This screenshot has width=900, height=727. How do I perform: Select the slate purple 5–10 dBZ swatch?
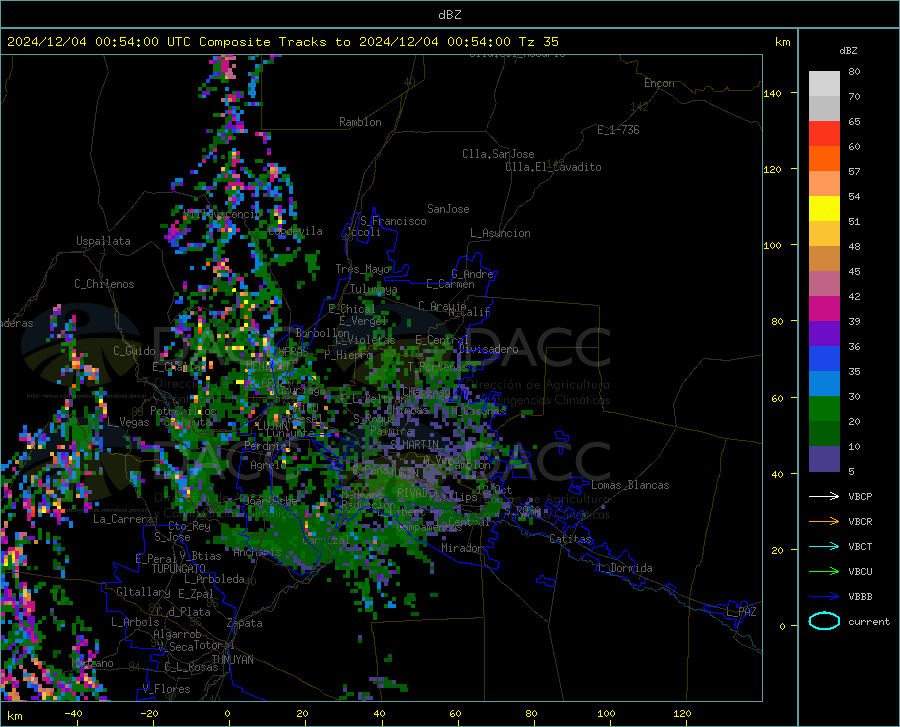pyautogui.click(x=824, y=459)
